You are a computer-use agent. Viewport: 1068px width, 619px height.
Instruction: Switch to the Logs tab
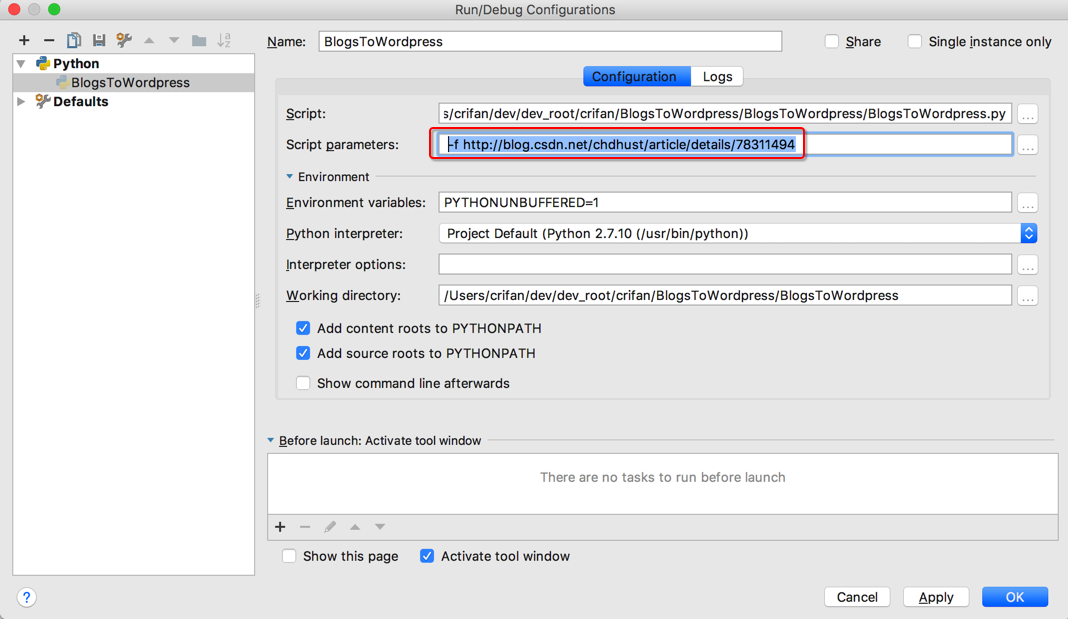pos(717,77)
